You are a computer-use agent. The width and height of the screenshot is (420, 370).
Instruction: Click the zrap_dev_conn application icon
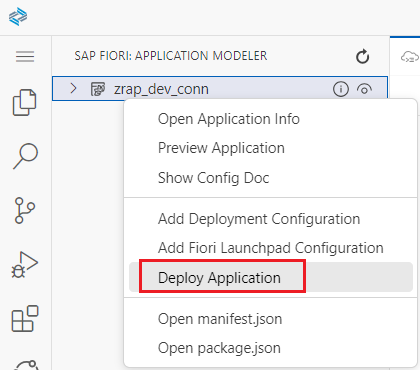click(98, 89)
